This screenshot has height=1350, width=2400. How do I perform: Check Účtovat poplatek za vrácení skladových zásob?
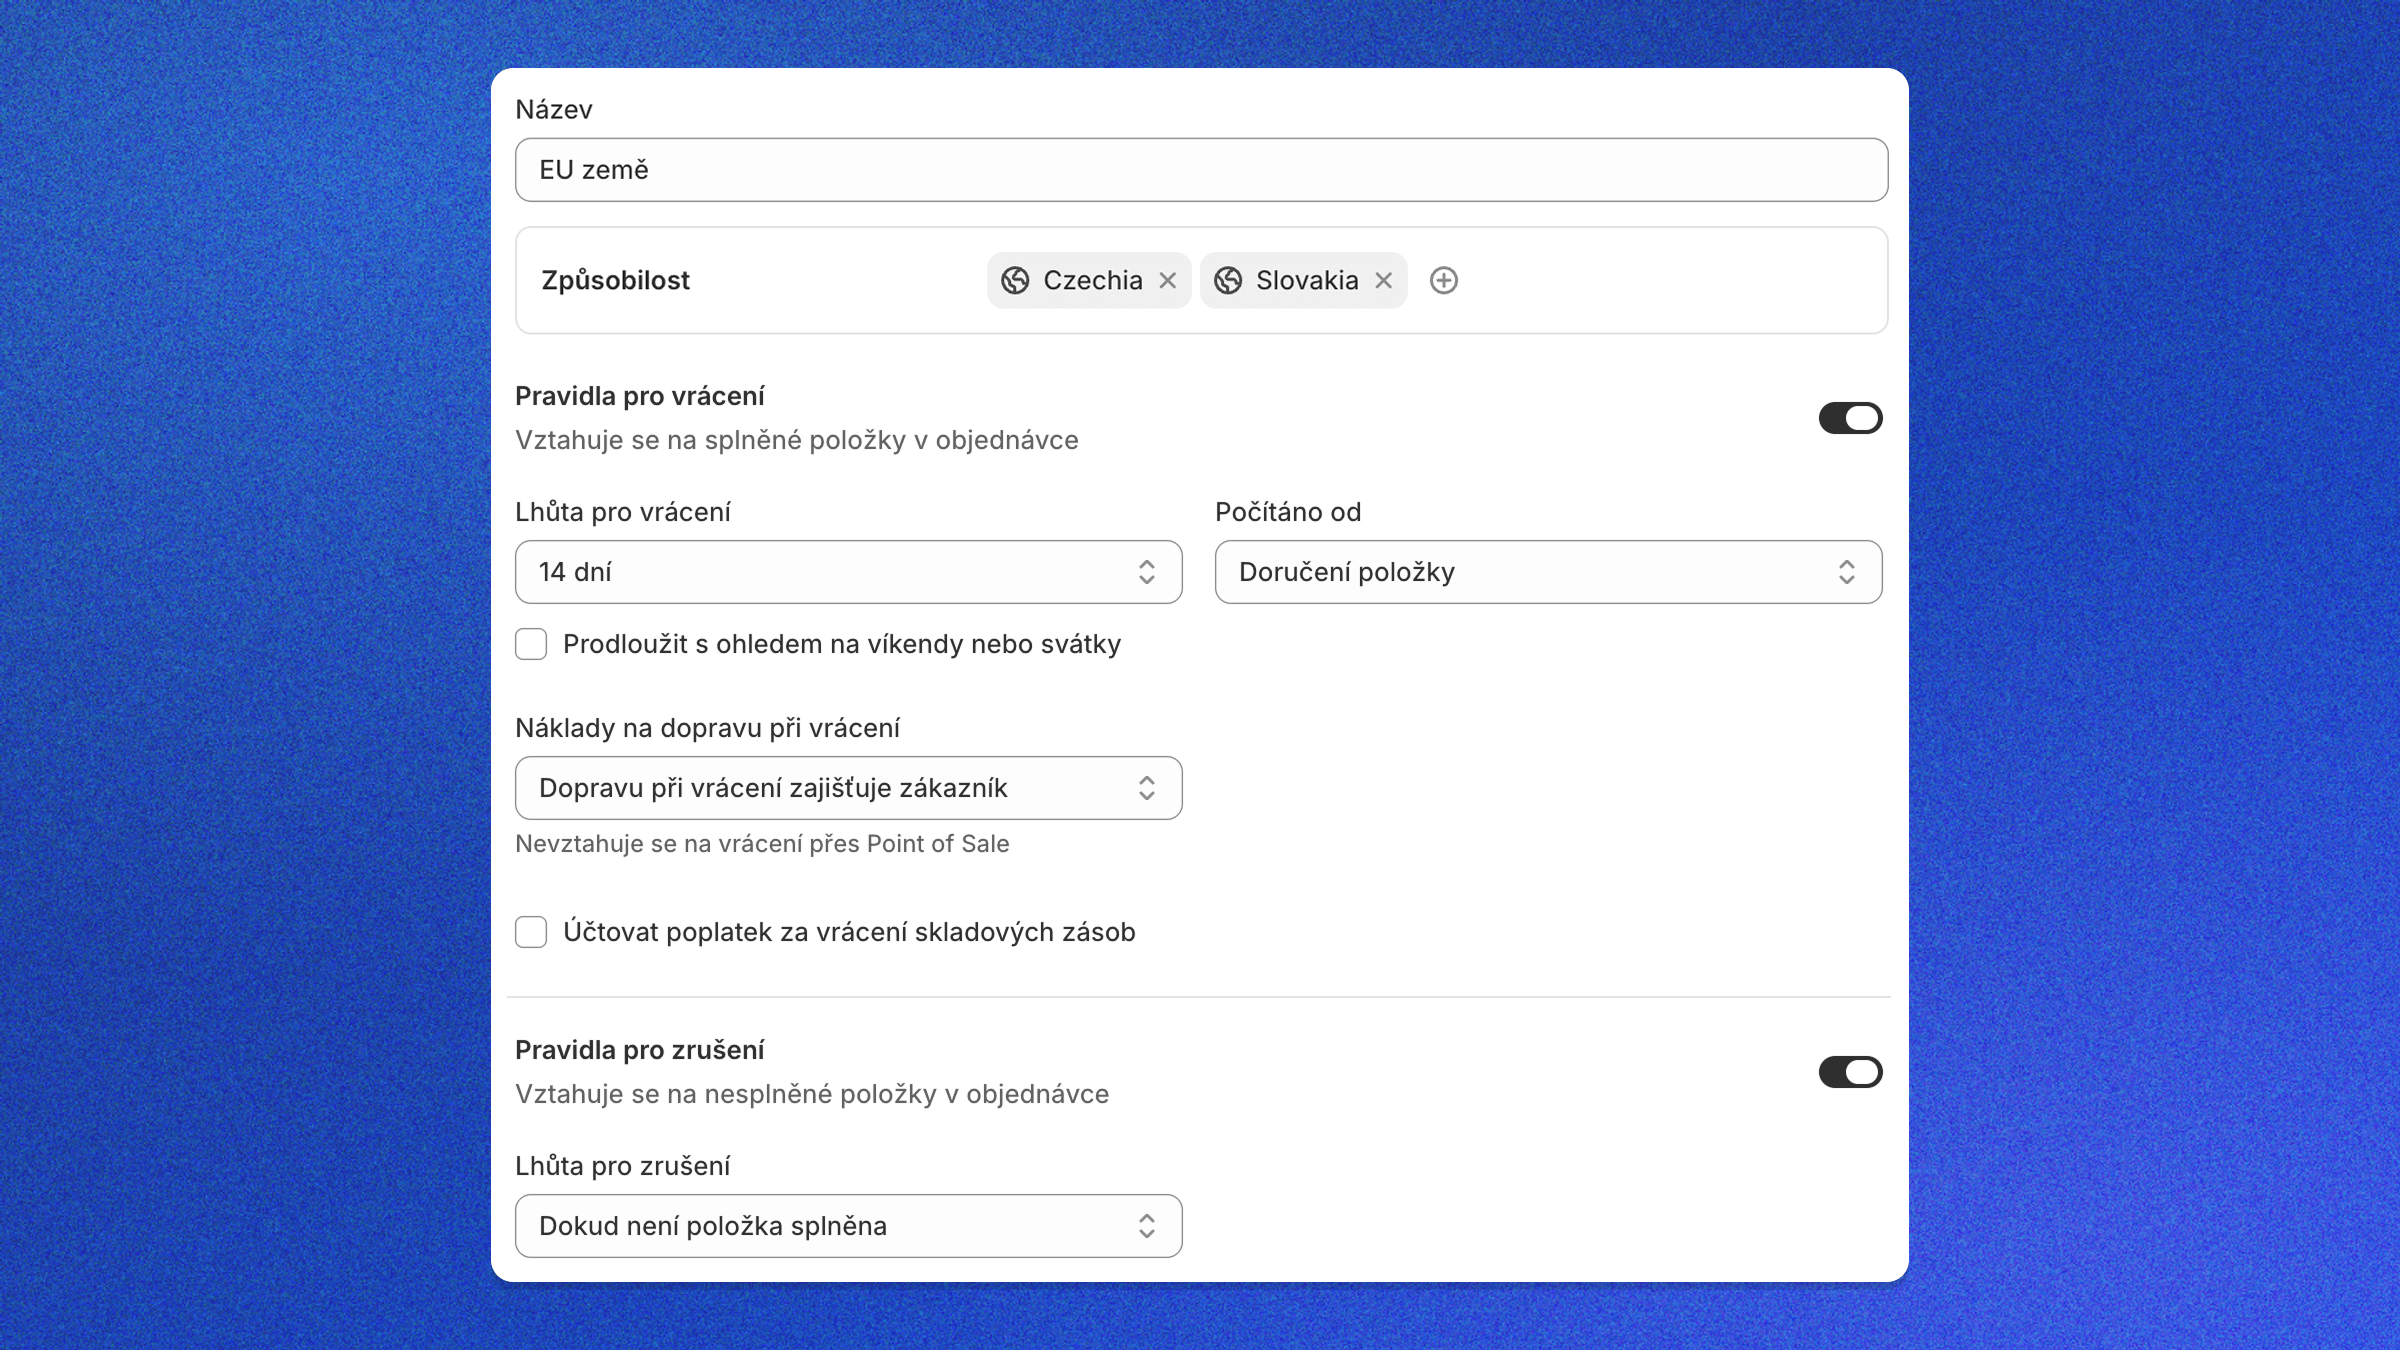coord(531,932)
